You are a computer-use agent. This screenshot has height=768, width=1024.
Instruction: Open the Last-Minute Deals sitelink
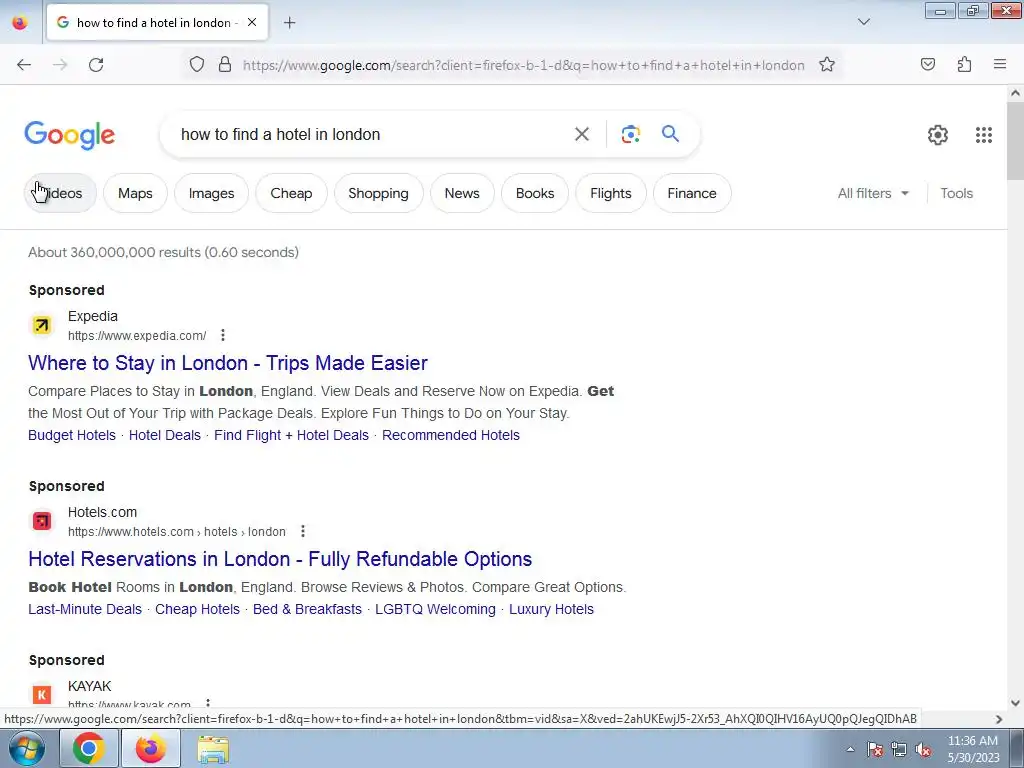pyautogui.click(x=85, y=609)
